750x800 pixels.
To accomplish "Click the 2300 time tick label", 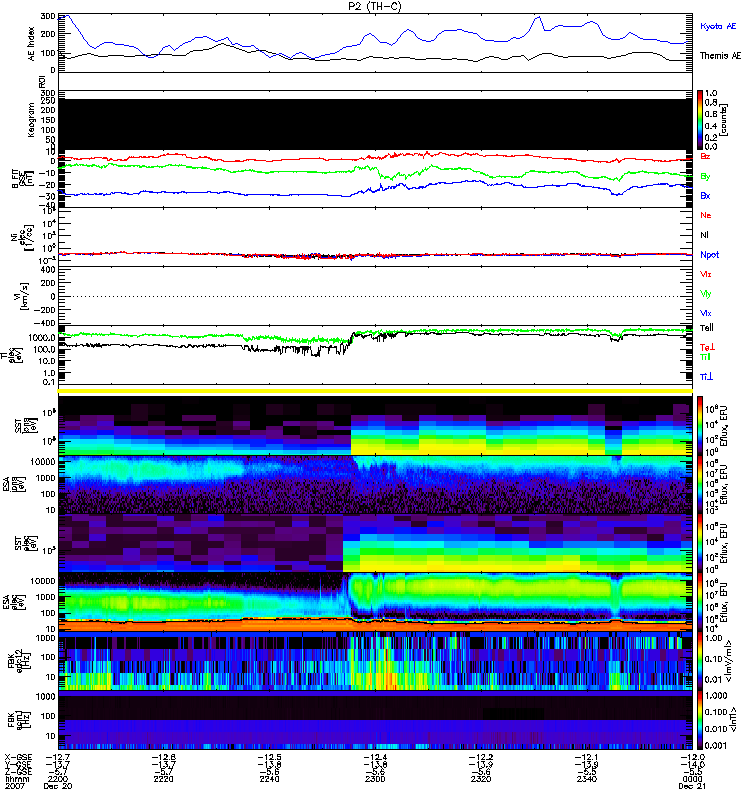I will click(x=375, y=779).
